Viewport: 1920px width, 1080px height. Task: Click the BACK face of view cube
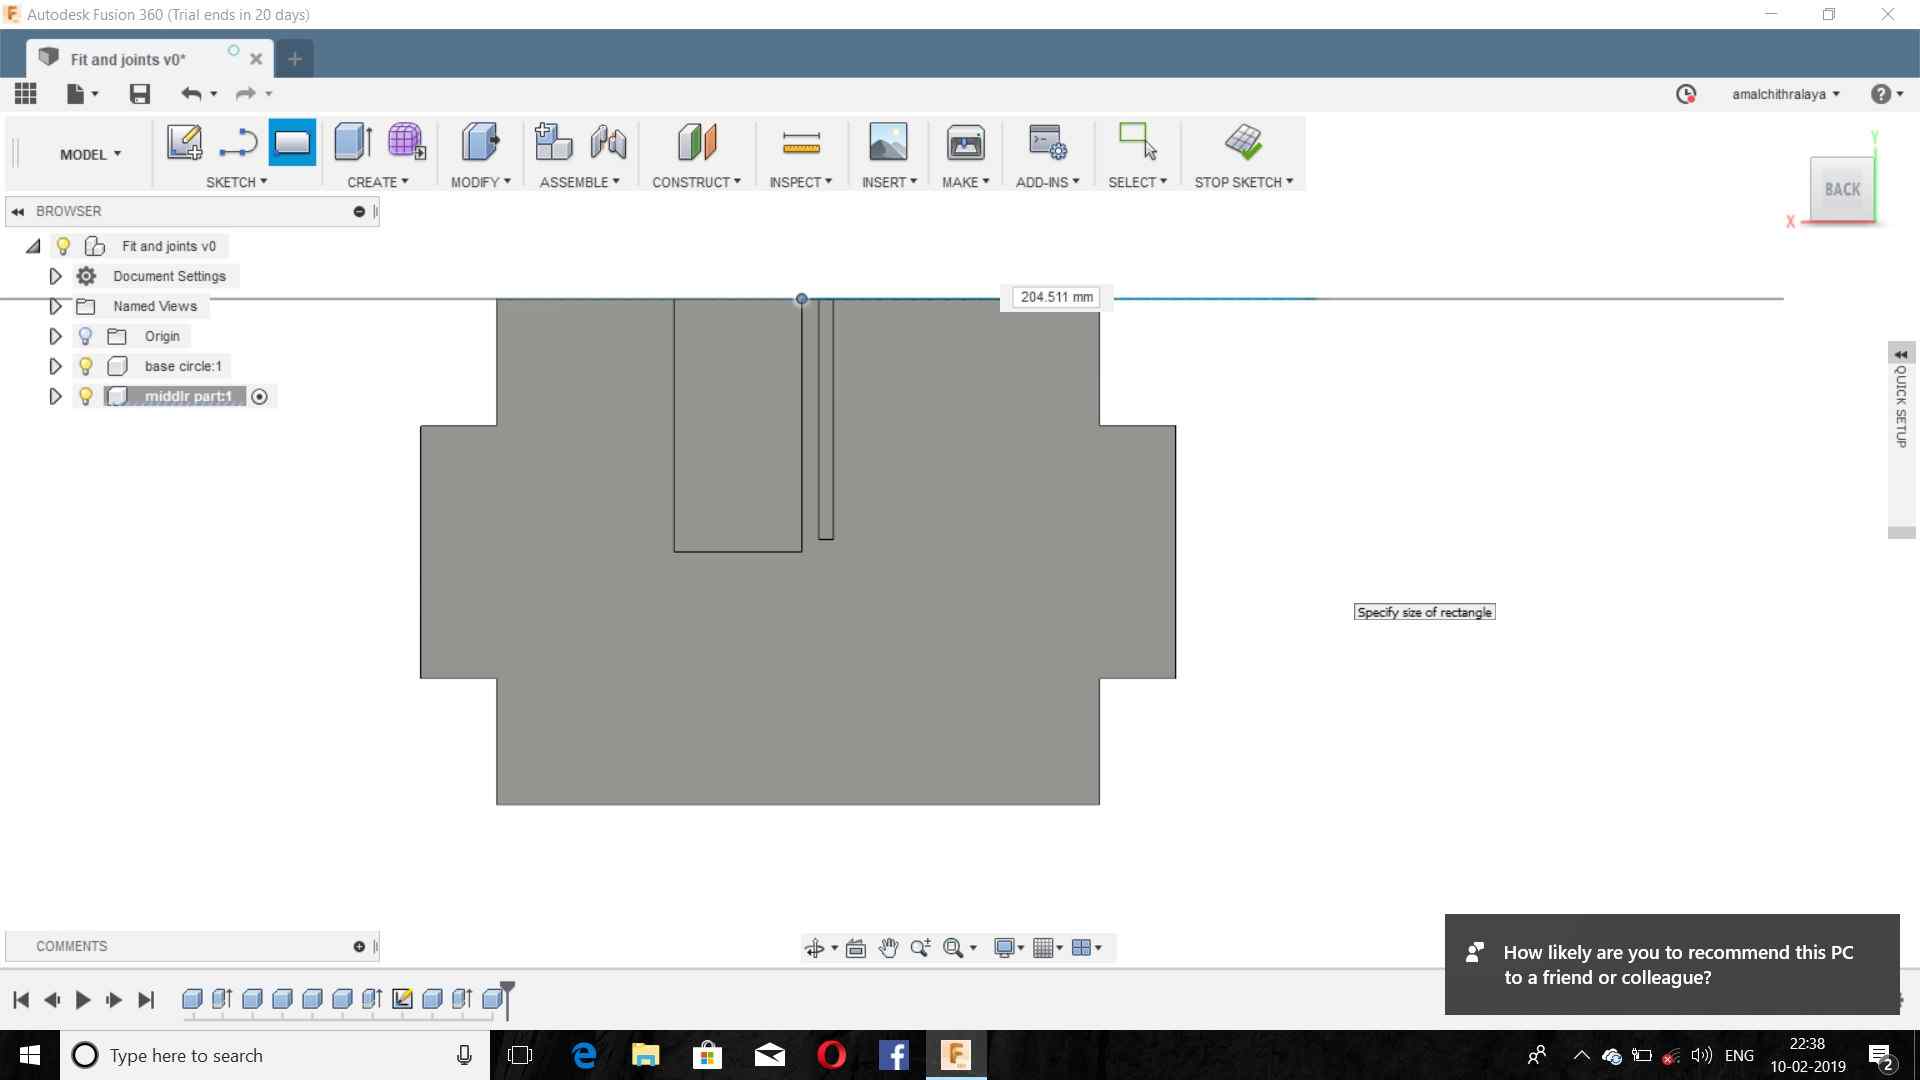(x=1841, y=189)
